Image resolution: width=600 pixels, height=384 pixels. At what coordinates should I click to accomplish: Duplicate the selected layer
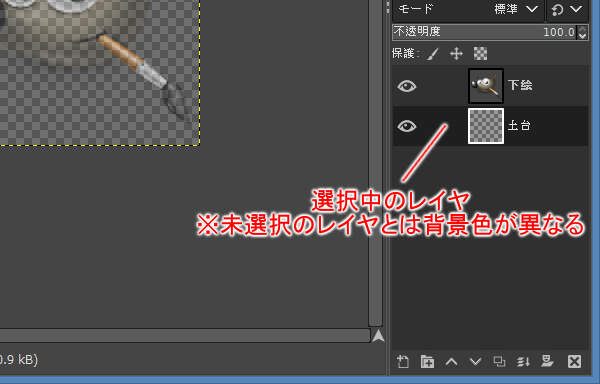[x=499, y=361]
